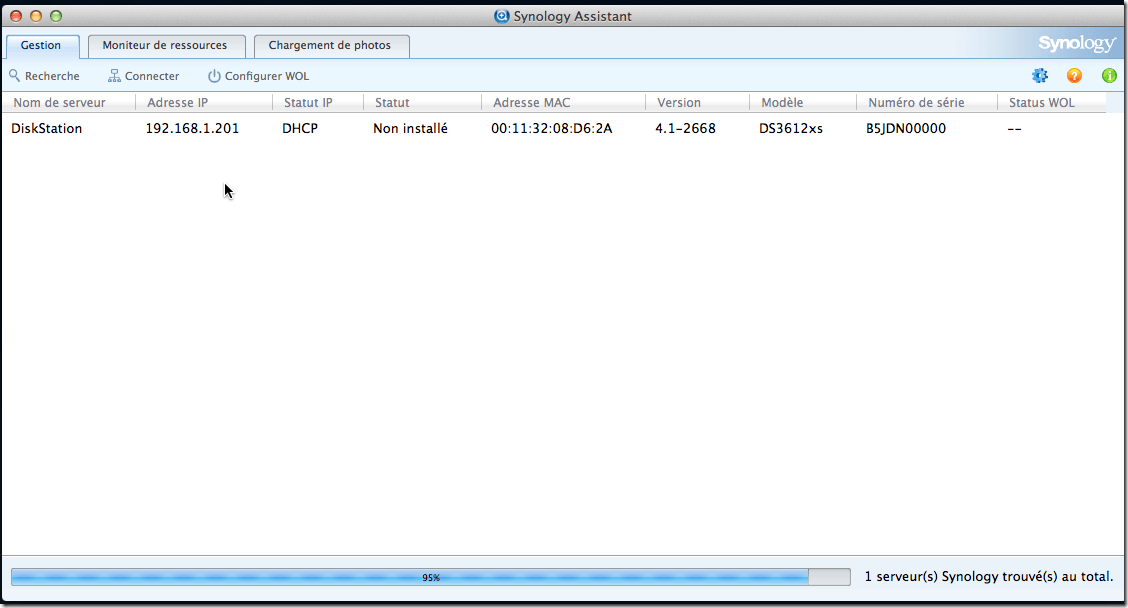Screen dimensions: 1128x608
Task: Open the Chargement de photos tab
Action: click(x=330, y=45)
